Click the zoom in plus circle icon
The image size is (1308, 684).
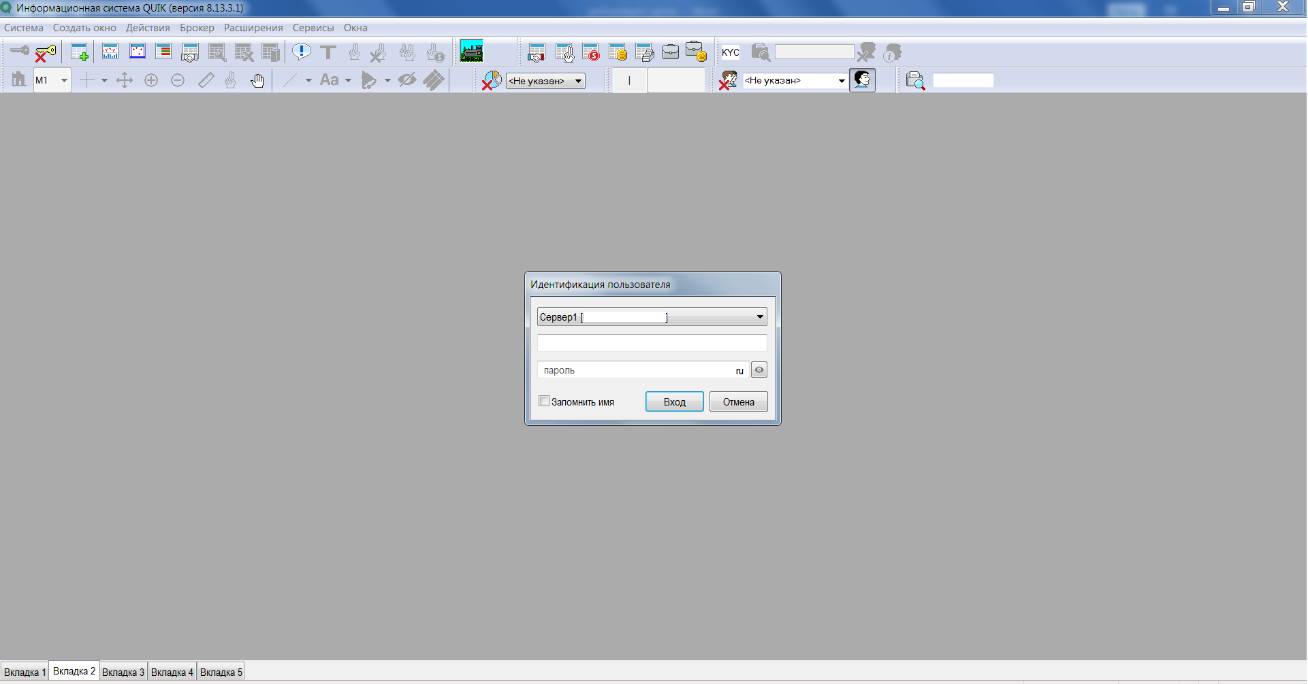point(151,80)
